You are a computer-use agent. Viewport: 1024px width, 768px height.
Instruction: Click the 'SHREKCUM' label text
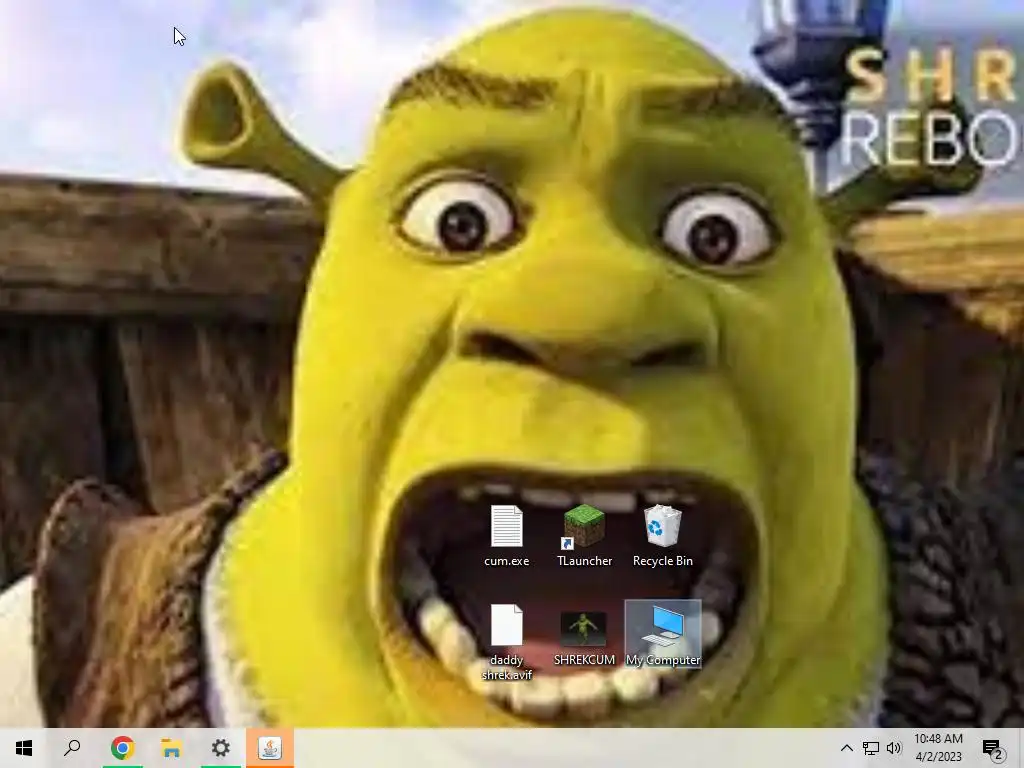(x=584, y=660)
